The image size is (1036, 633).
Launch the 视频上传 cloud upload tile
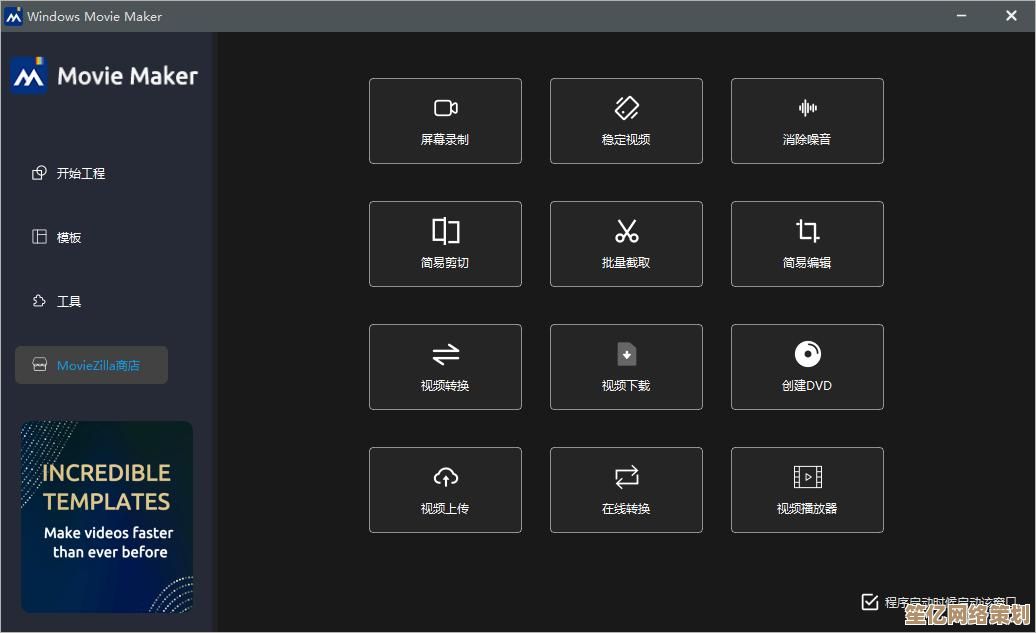point(445,490)
